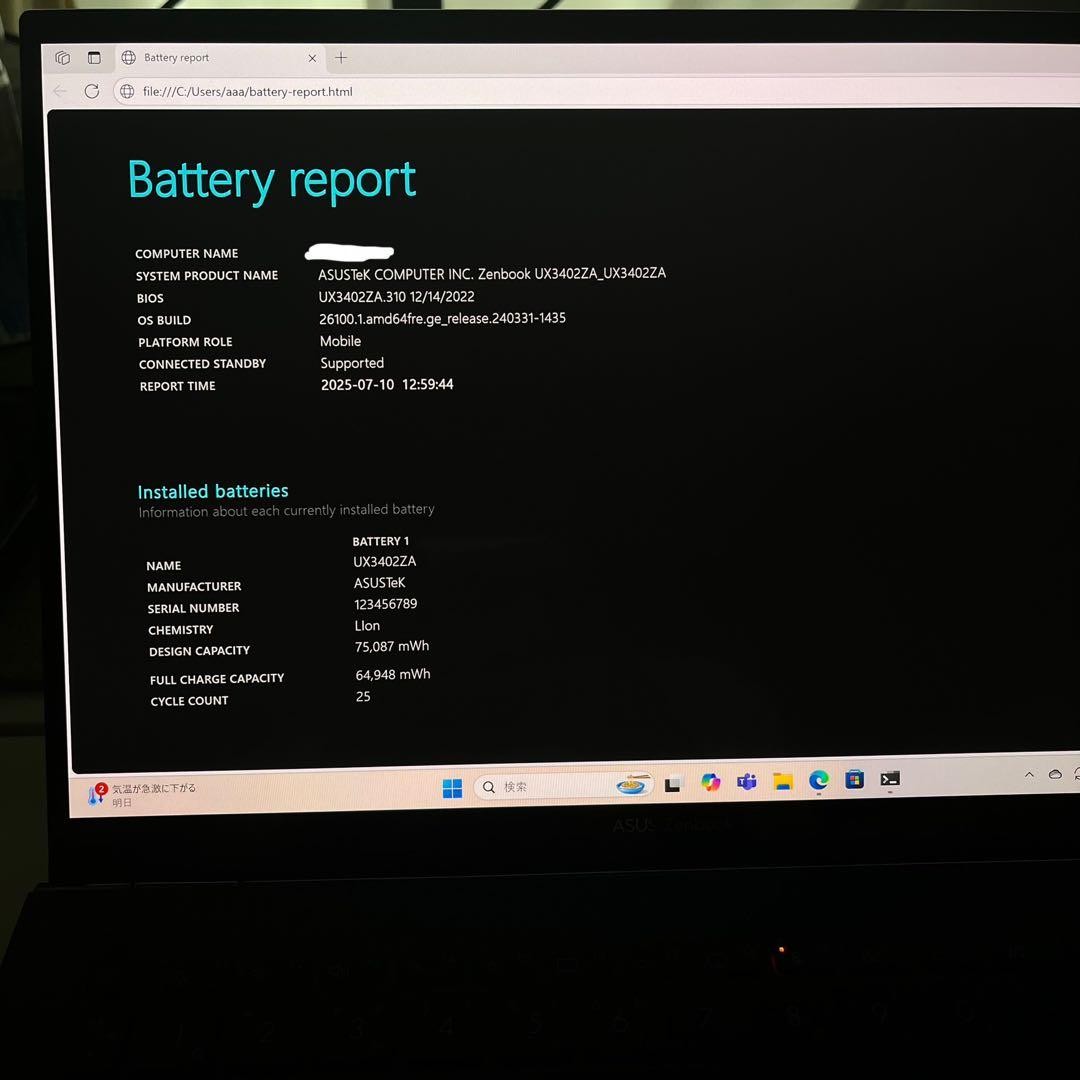The height and width of the screenshot is (1080, 1080).
Task: Select full charge capacity 64,948 mWh
Action: [393, 674]
